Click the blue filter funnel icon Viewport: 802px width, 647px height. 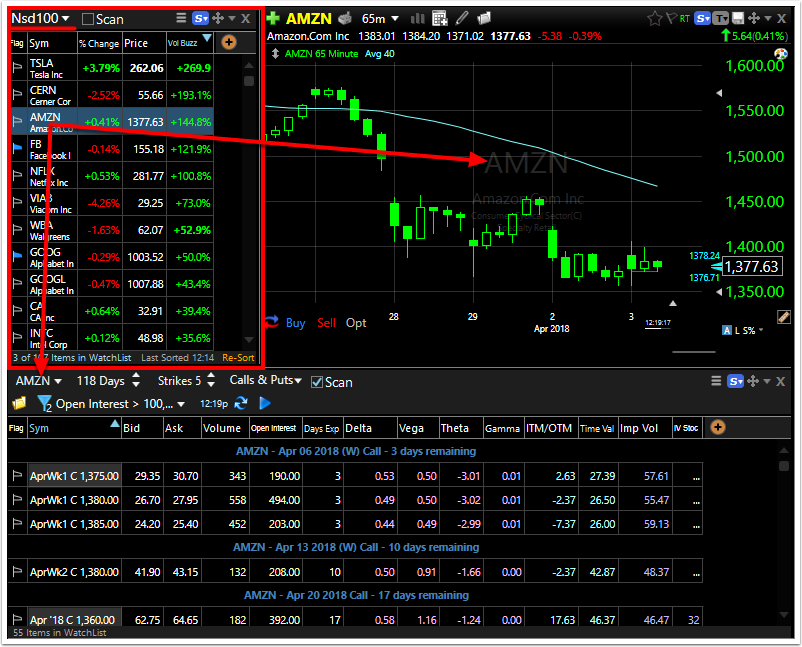[44, 404]
